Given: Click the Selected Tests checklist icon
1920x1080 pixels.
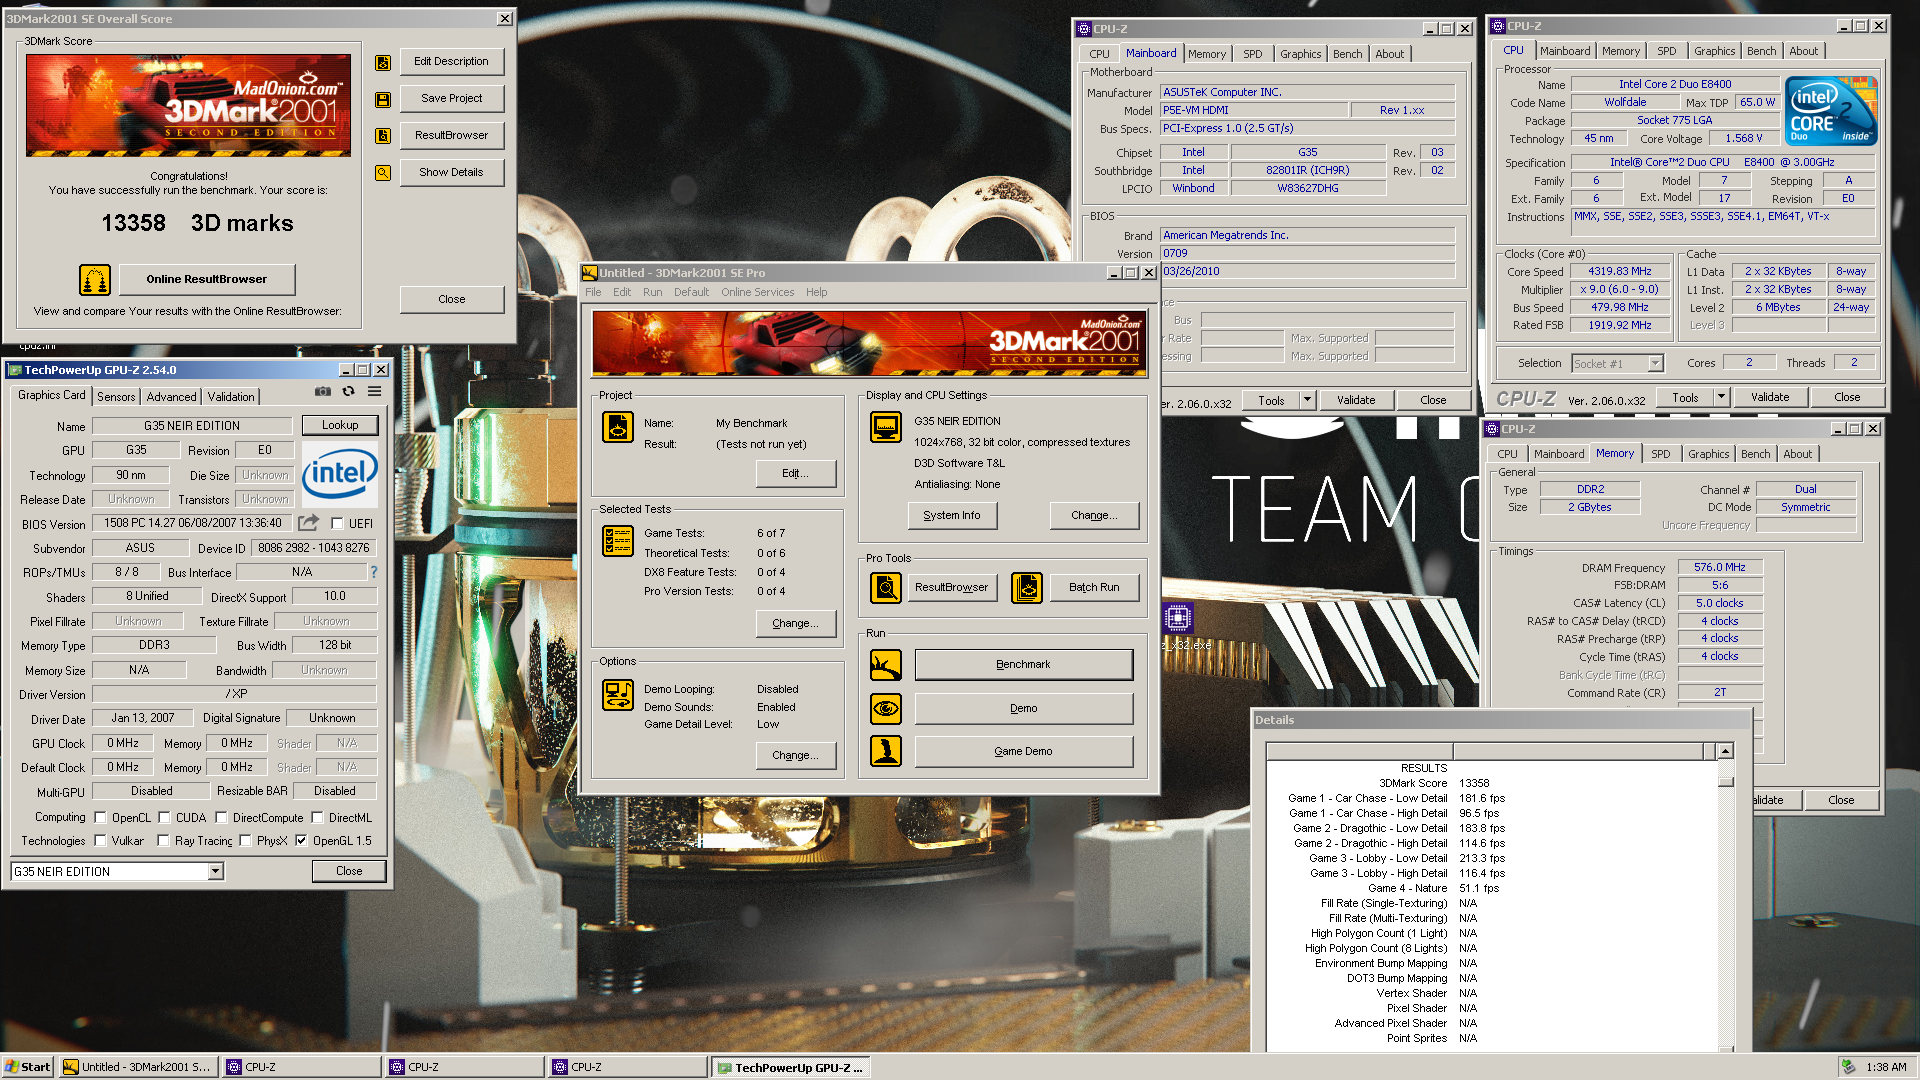Looking at the screenshot, I should (618, 541).
